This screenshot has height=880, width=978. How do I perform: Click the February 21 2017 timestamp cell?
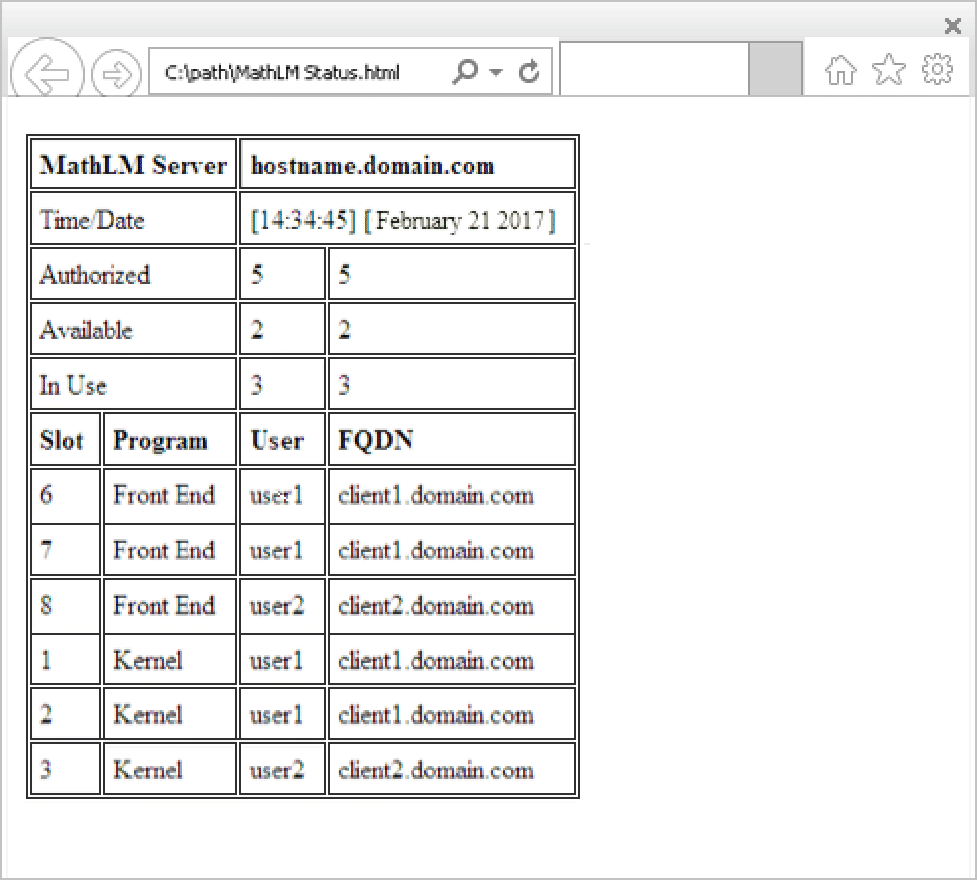tap(407, 221)
